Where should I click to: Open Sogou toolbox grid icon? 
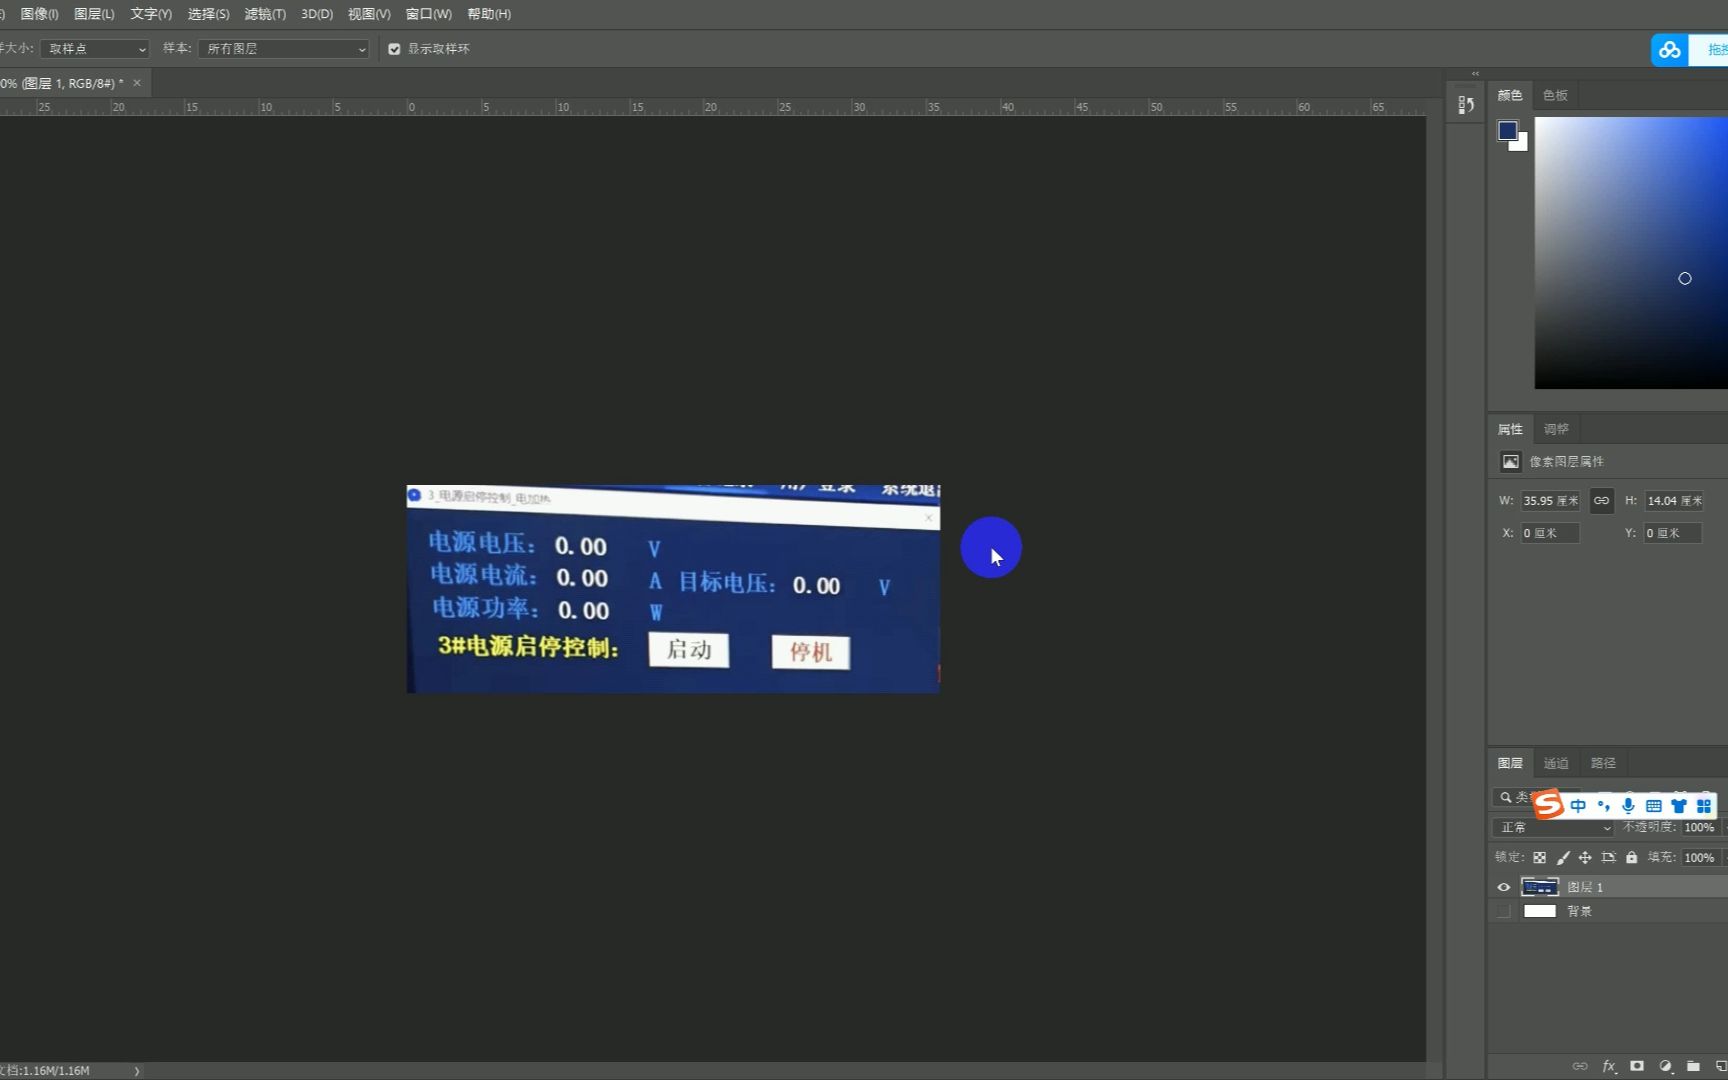click(1704, 806)
